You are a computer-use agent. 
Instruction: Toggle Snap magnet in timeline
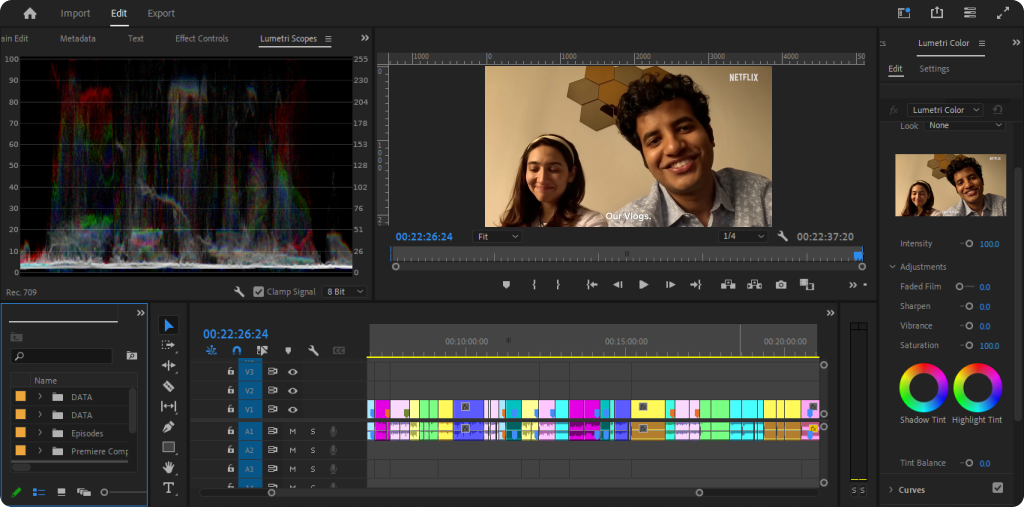[236, 351]
